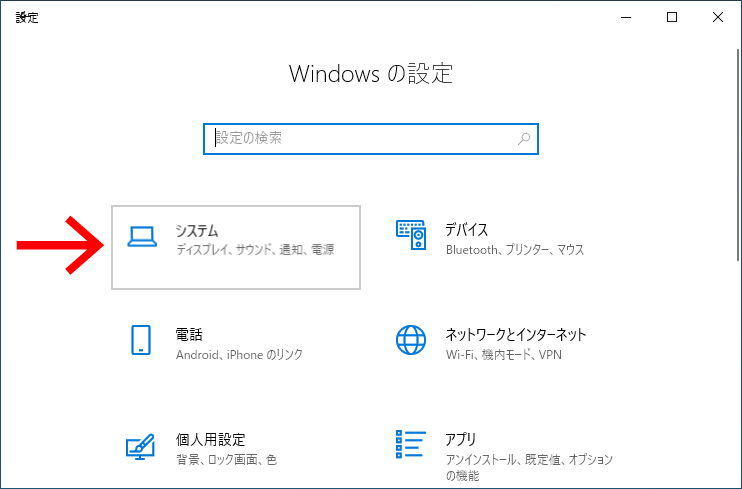The image size is (742, 489).
Task: Click the vertical scrollbar thumb
Action: coord(738,154)
